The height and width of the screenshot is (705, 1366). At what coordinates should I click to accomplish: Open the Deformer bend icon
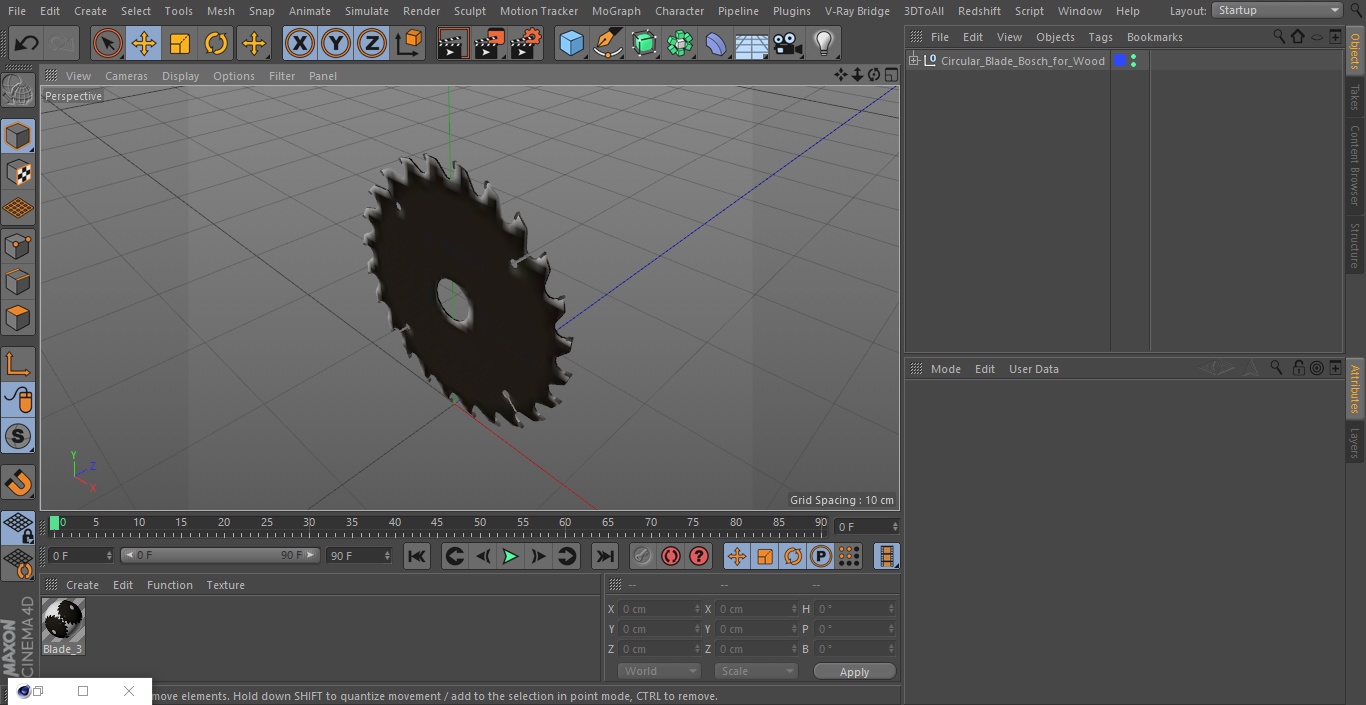(x=716, y=44)
